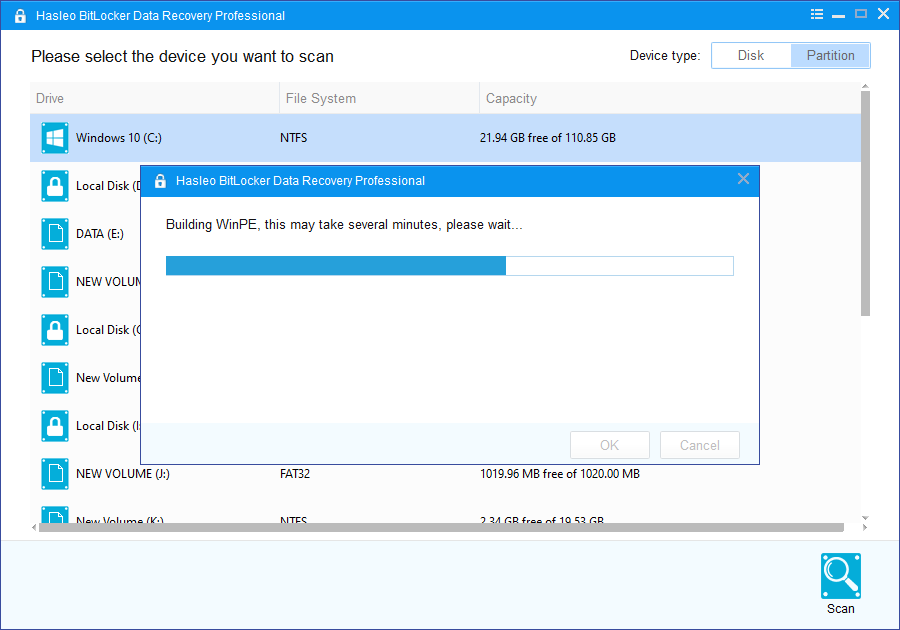Click the scroll up arrow of drive list
This screenshot has height=630, width=900.
(865, 87)
